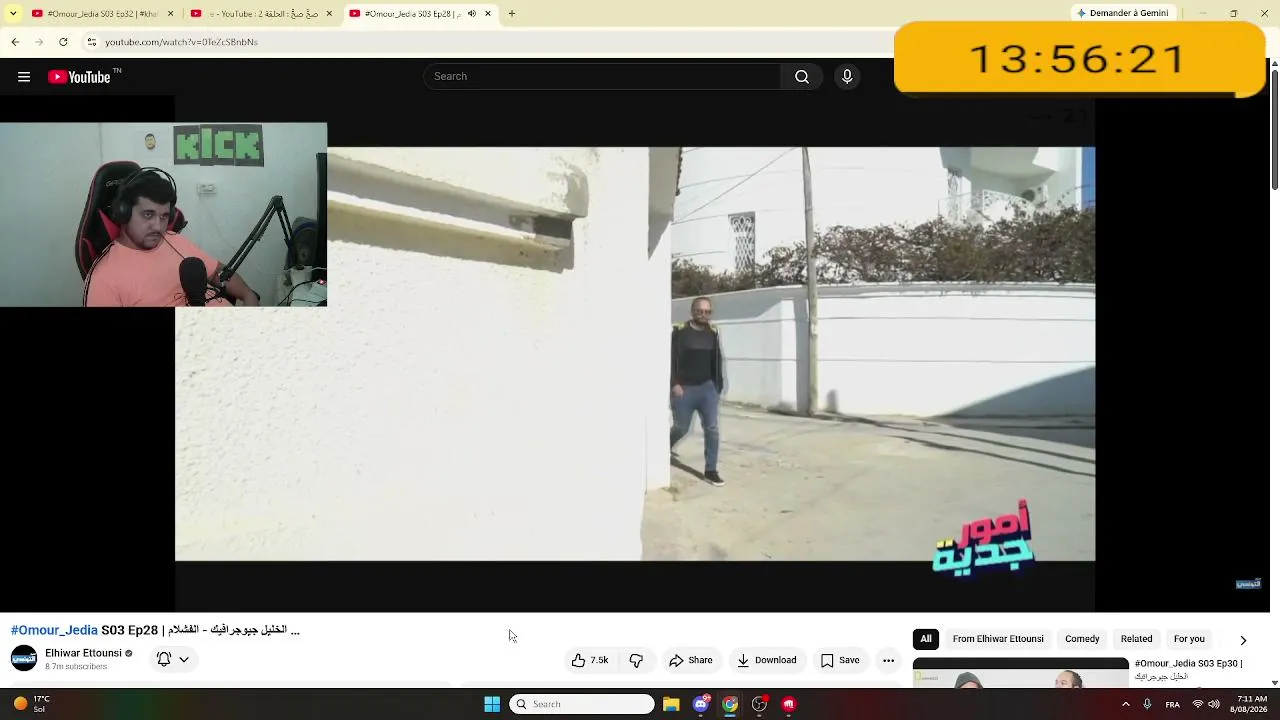1280x720 pixels.
Task: Open the FRA keyboard language indicator
Action: pyautogui.click(x=1173, y=704)
